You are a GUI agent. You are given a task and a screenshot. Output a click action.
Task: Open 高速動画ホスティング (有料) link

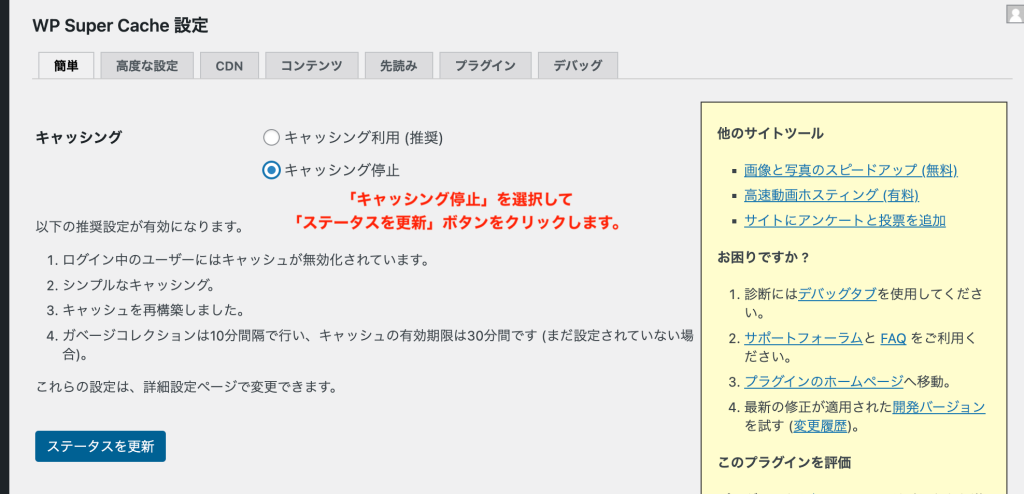pyautogui.click(x=831, y=195)
